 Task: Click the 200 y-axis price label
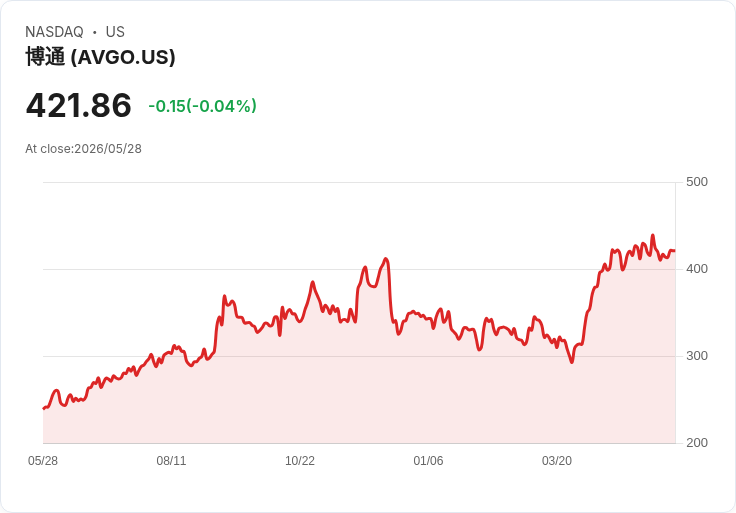pos(697,443)
